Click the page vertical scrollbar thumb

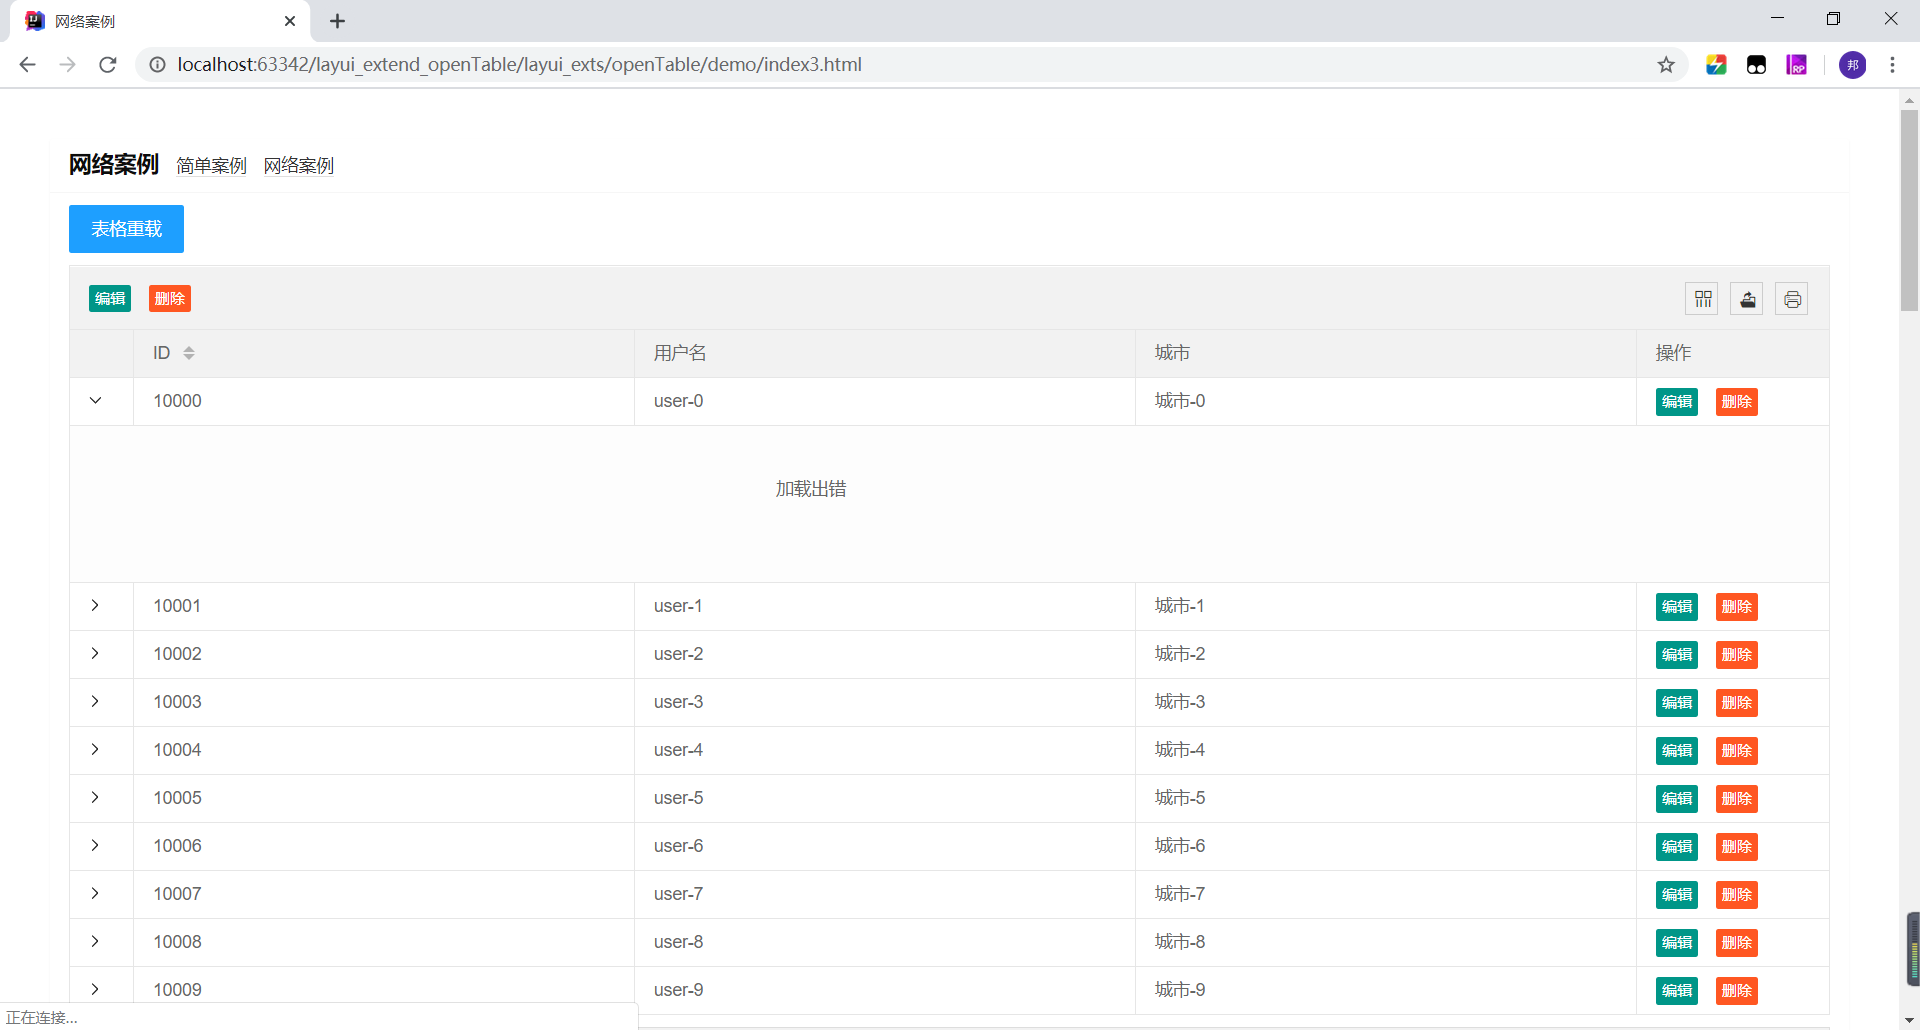click(x=1909, y=210)
